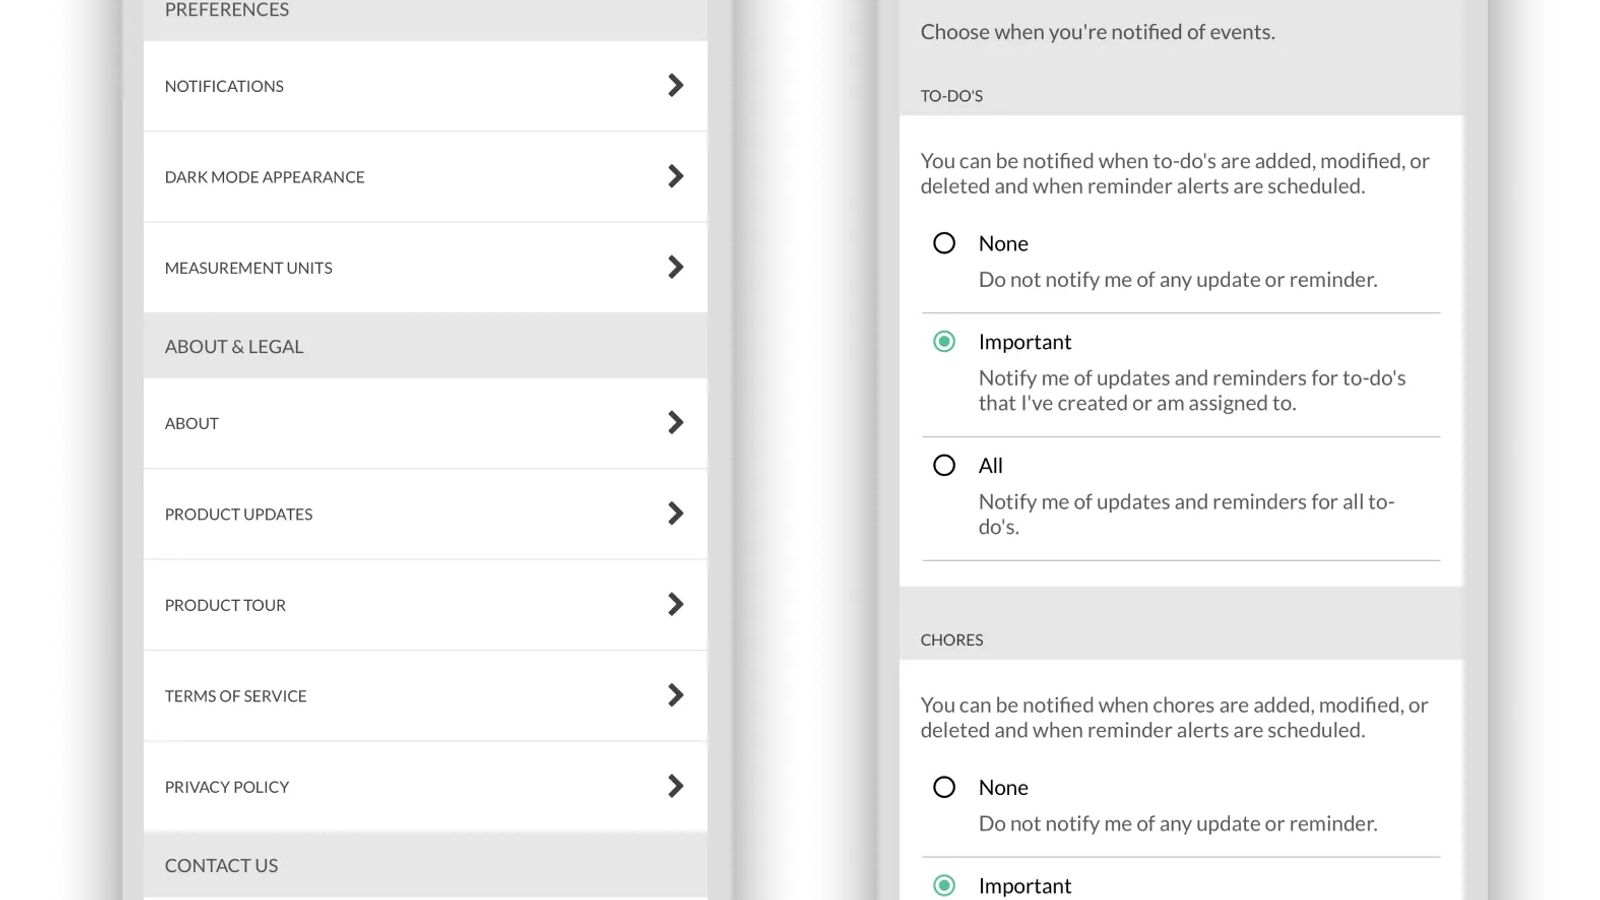The width and height of the screenshot is (1600, 900).
Task: Select All radio button under To-Do's
Action: 944,465
